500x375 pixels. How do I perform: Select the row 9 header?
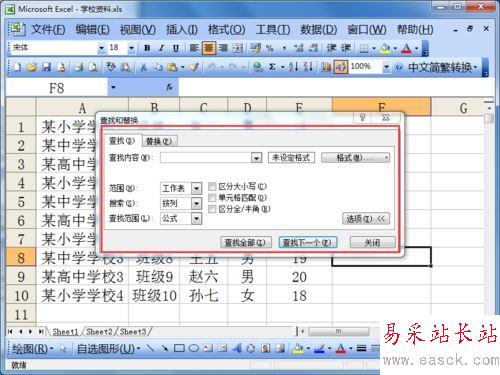[x=21, y=277]
